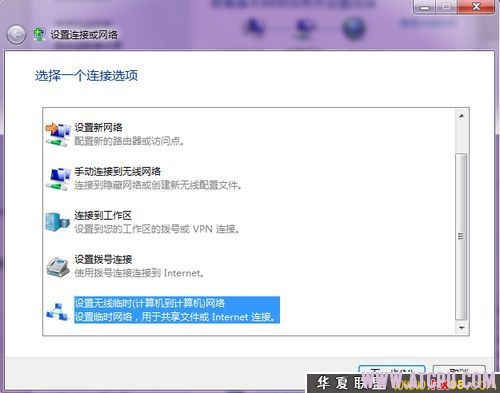This screenshot has width=500, height=393.
Task: Choose 手动连接到无线网络 option title
Action: [118, 172]
